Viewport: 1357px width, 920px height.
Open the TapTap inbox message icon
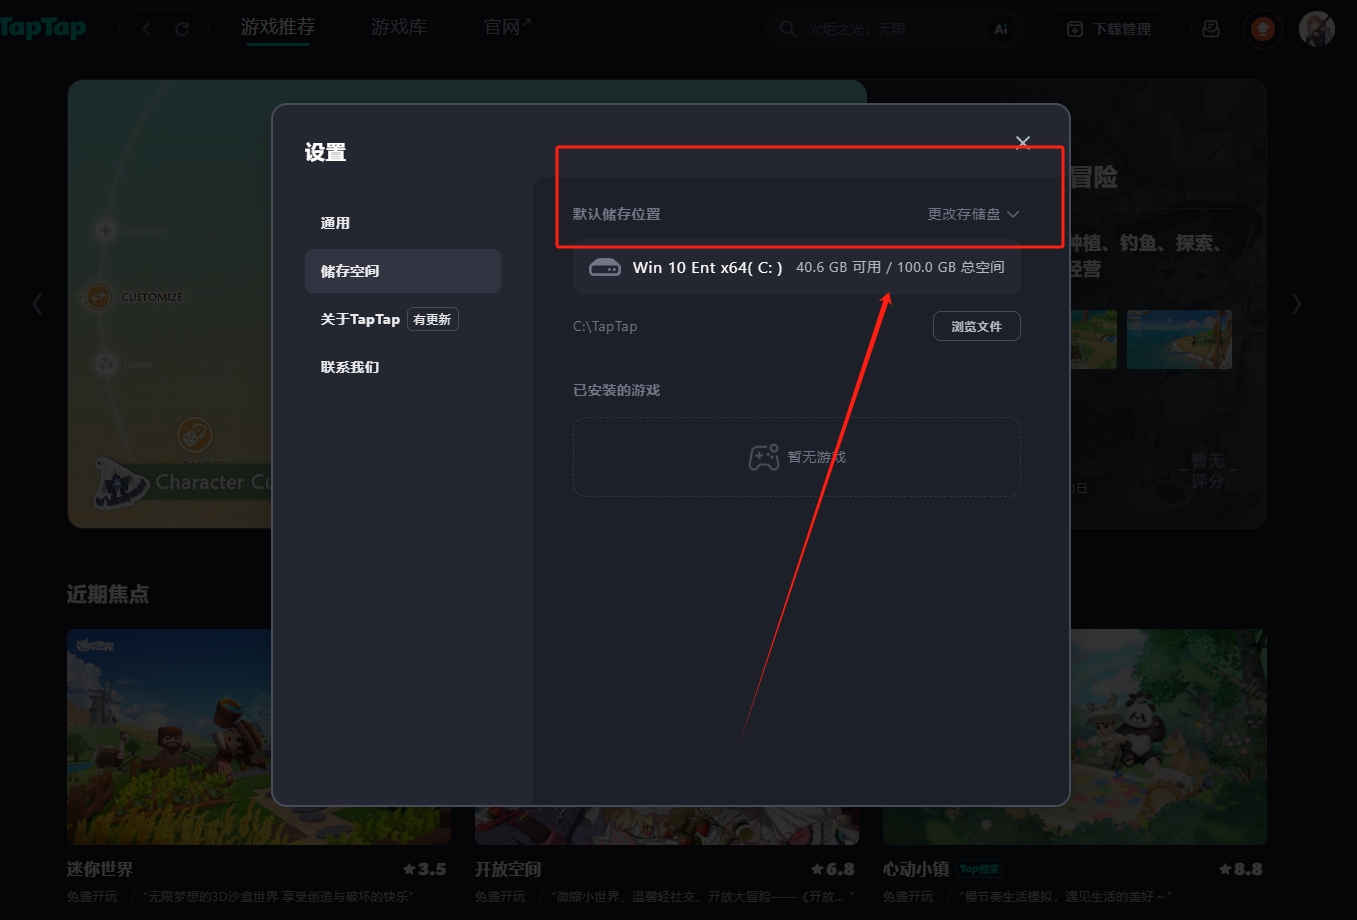pyautogui.click(x=1210, y=29)
